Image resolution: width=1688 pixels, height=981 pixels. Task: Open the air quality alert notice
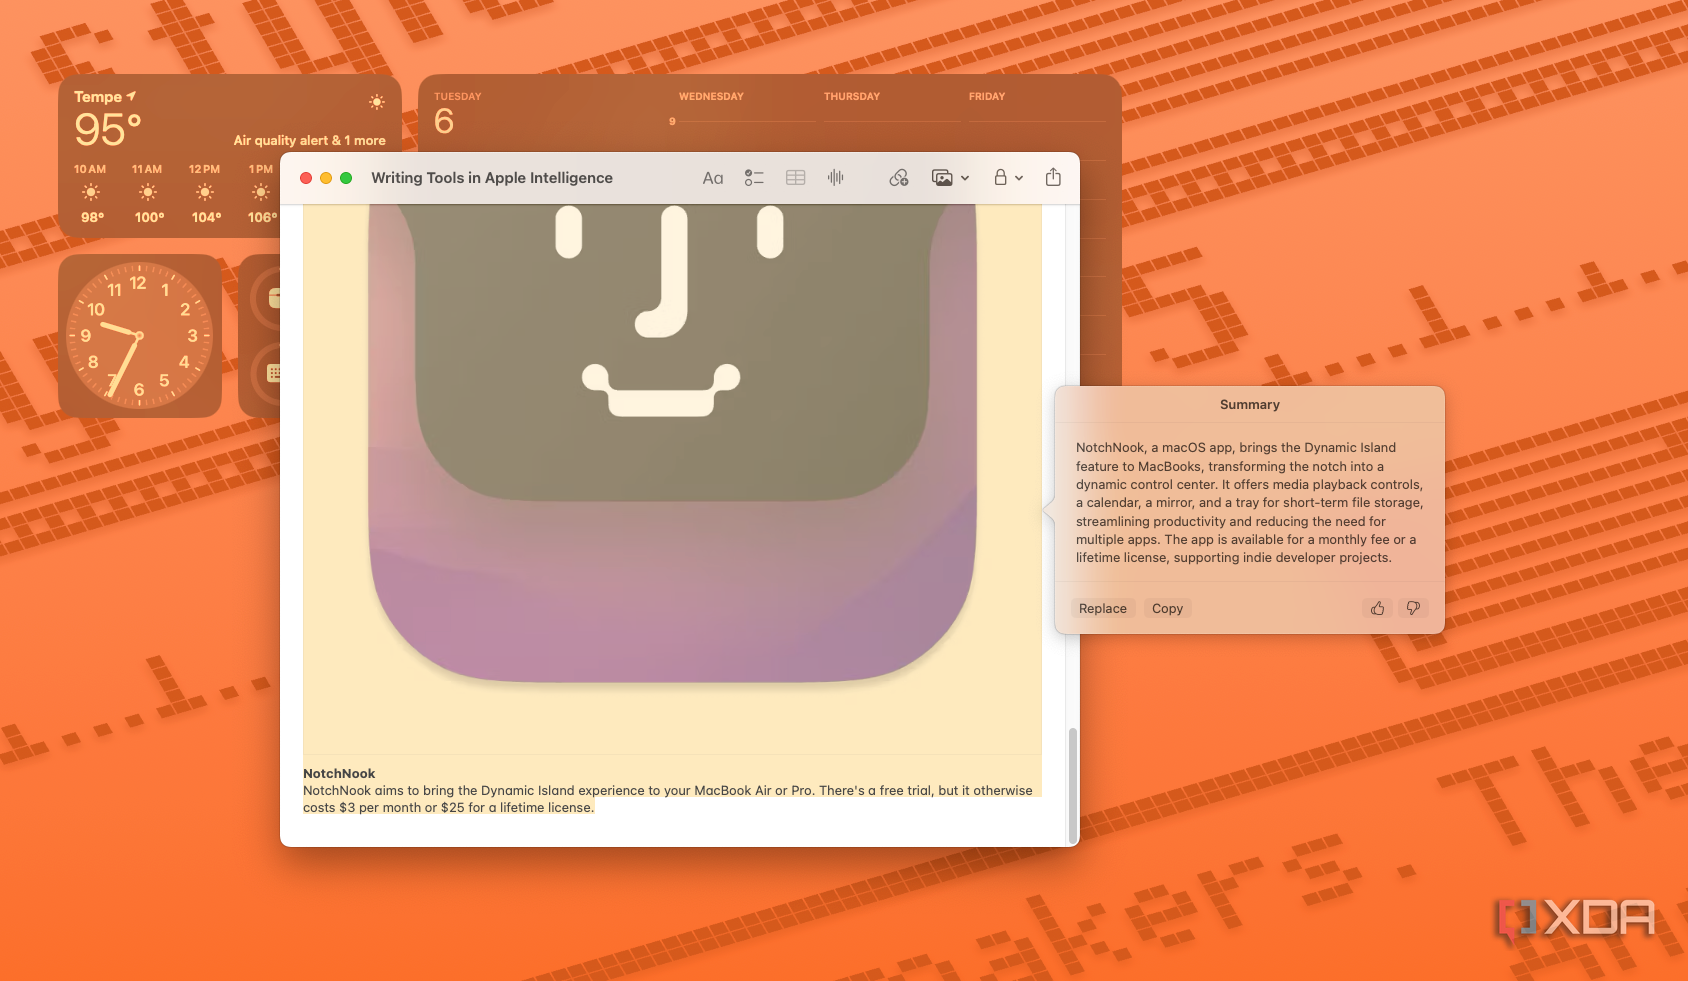[309, 141]
